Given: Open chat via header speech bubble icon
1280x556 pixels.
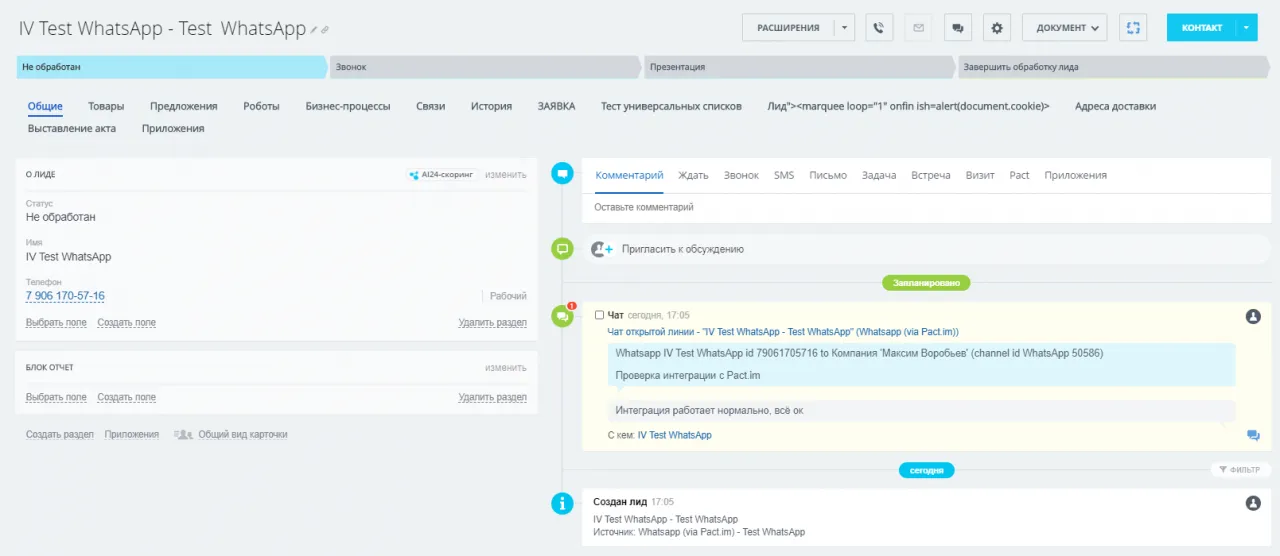Looking at the screenshot, I should [x=958, y=28].
